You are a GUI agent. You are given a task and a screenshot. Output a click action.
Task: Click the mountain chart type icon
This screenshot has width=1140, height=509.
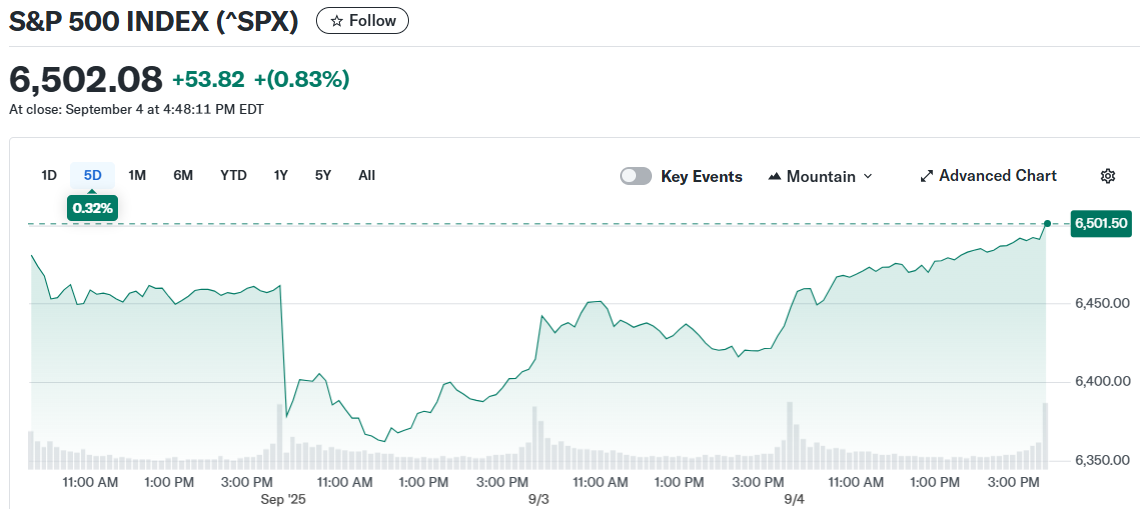[x=774, y=176]
